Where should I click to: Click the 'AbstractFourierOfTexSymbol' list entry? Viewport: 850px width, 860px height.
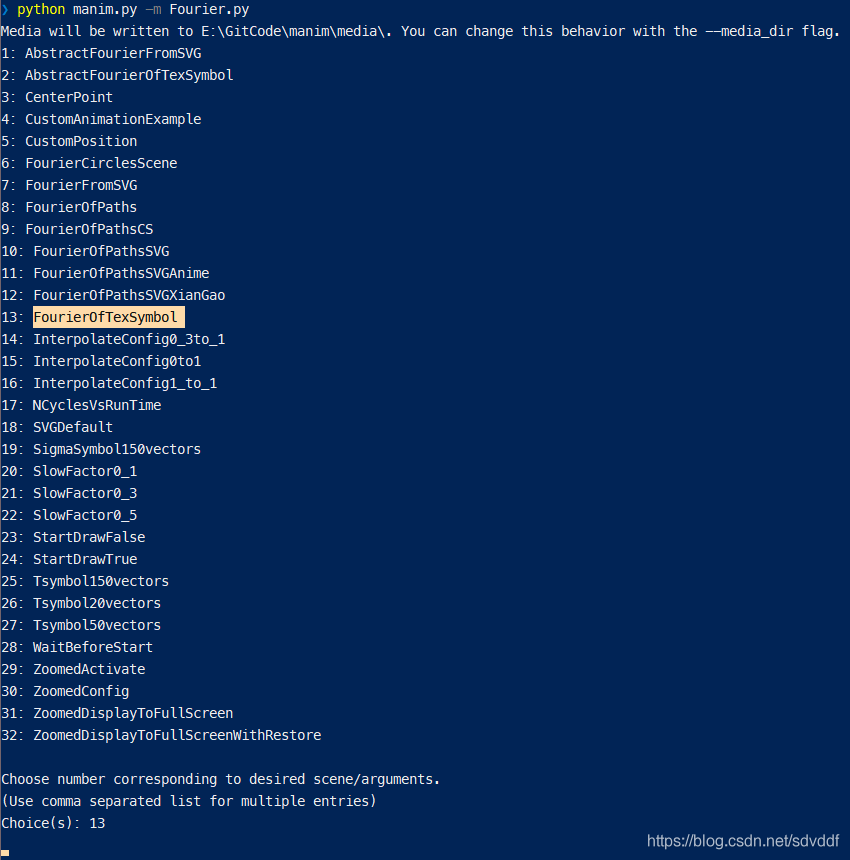tap(129, 75)
